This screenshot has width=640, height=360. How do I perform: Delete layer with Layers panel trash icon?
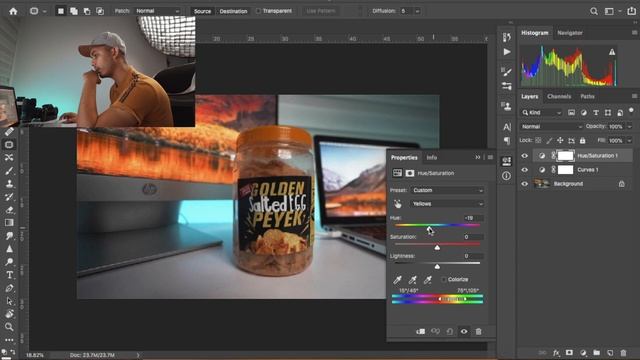click(x=623, y=353)
